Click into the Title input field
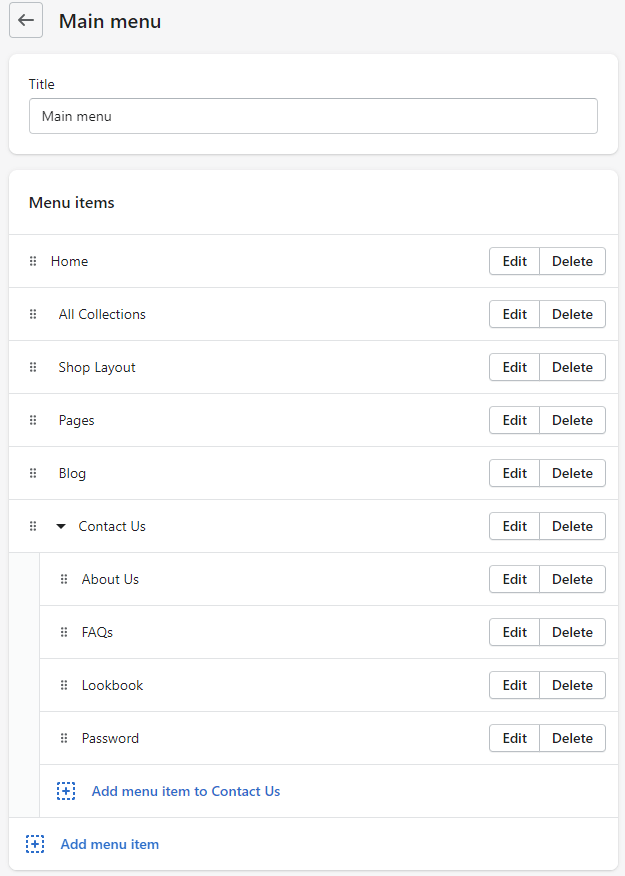This screenshot has width=625, height=876. coord(313,116)
